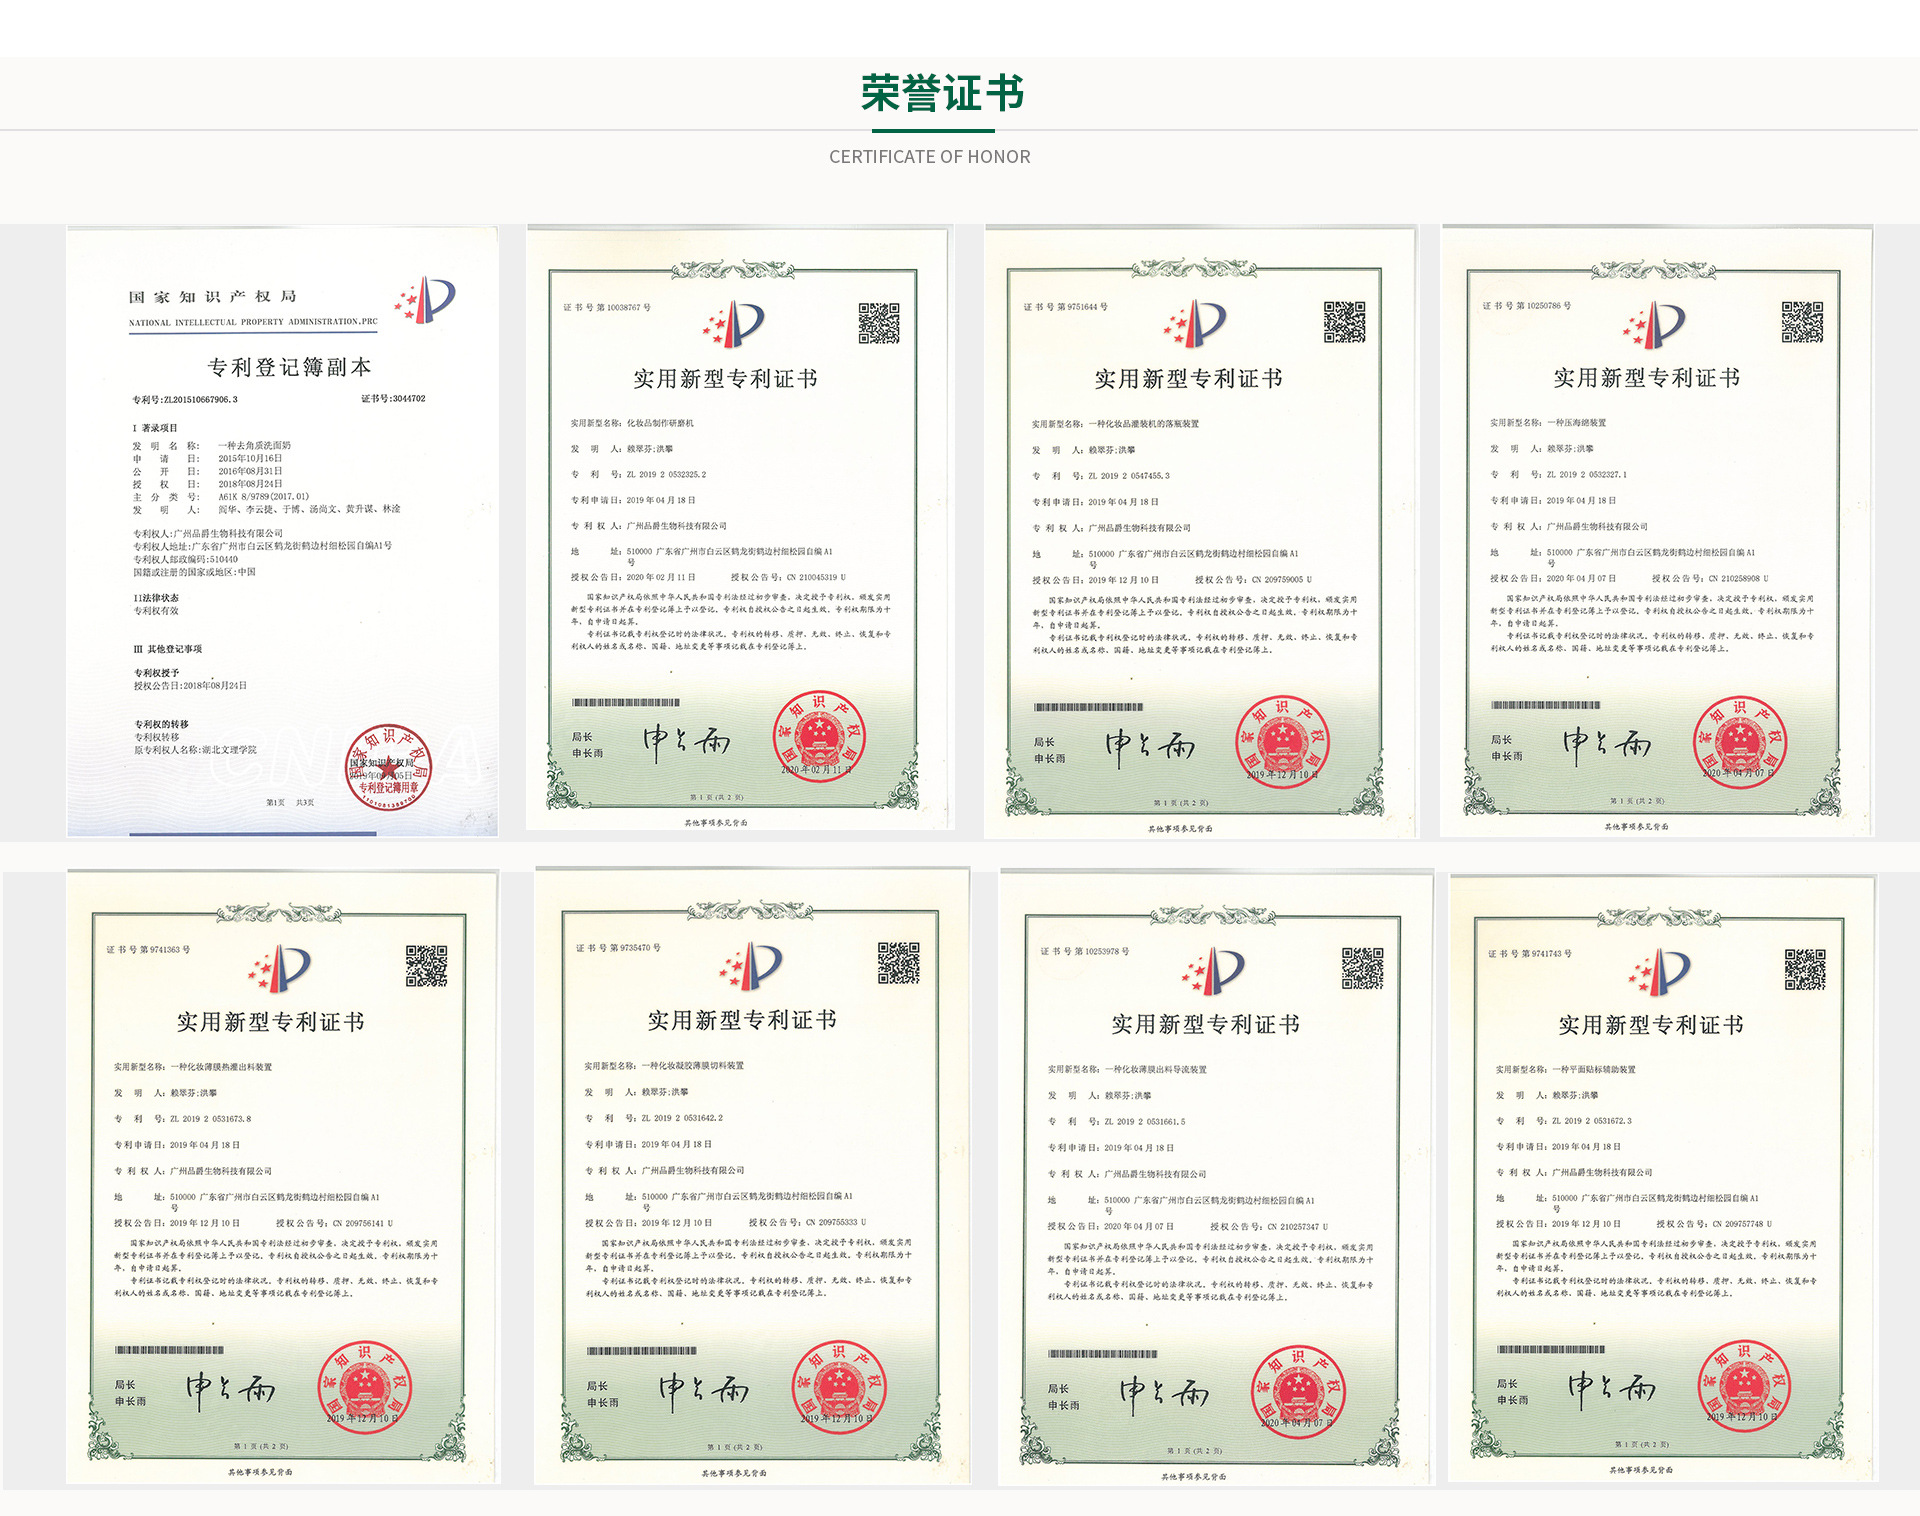Viewport: 1920px width, 1516px height.
Task: Open certificate number 9741363 thumbnail
Action: [x=282, y=1176]
